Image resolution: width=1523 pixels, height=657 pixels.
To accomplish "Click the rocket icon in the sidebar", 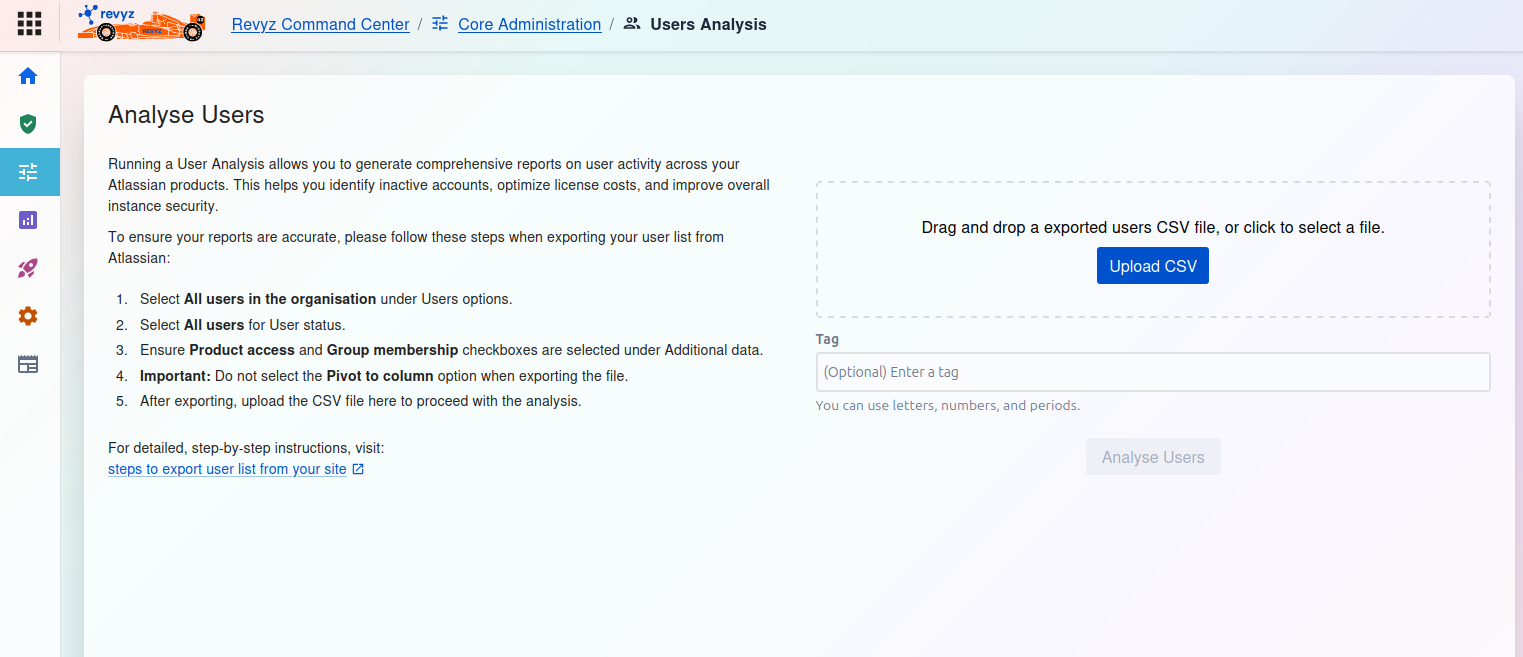I will (28, 268).
